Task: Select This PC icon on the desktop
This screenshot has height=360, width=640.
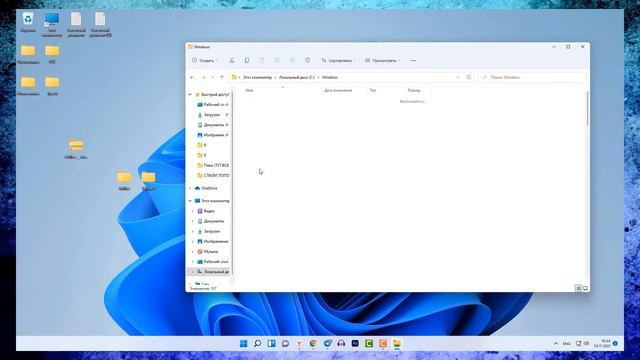Action: (x=52, y=24)
